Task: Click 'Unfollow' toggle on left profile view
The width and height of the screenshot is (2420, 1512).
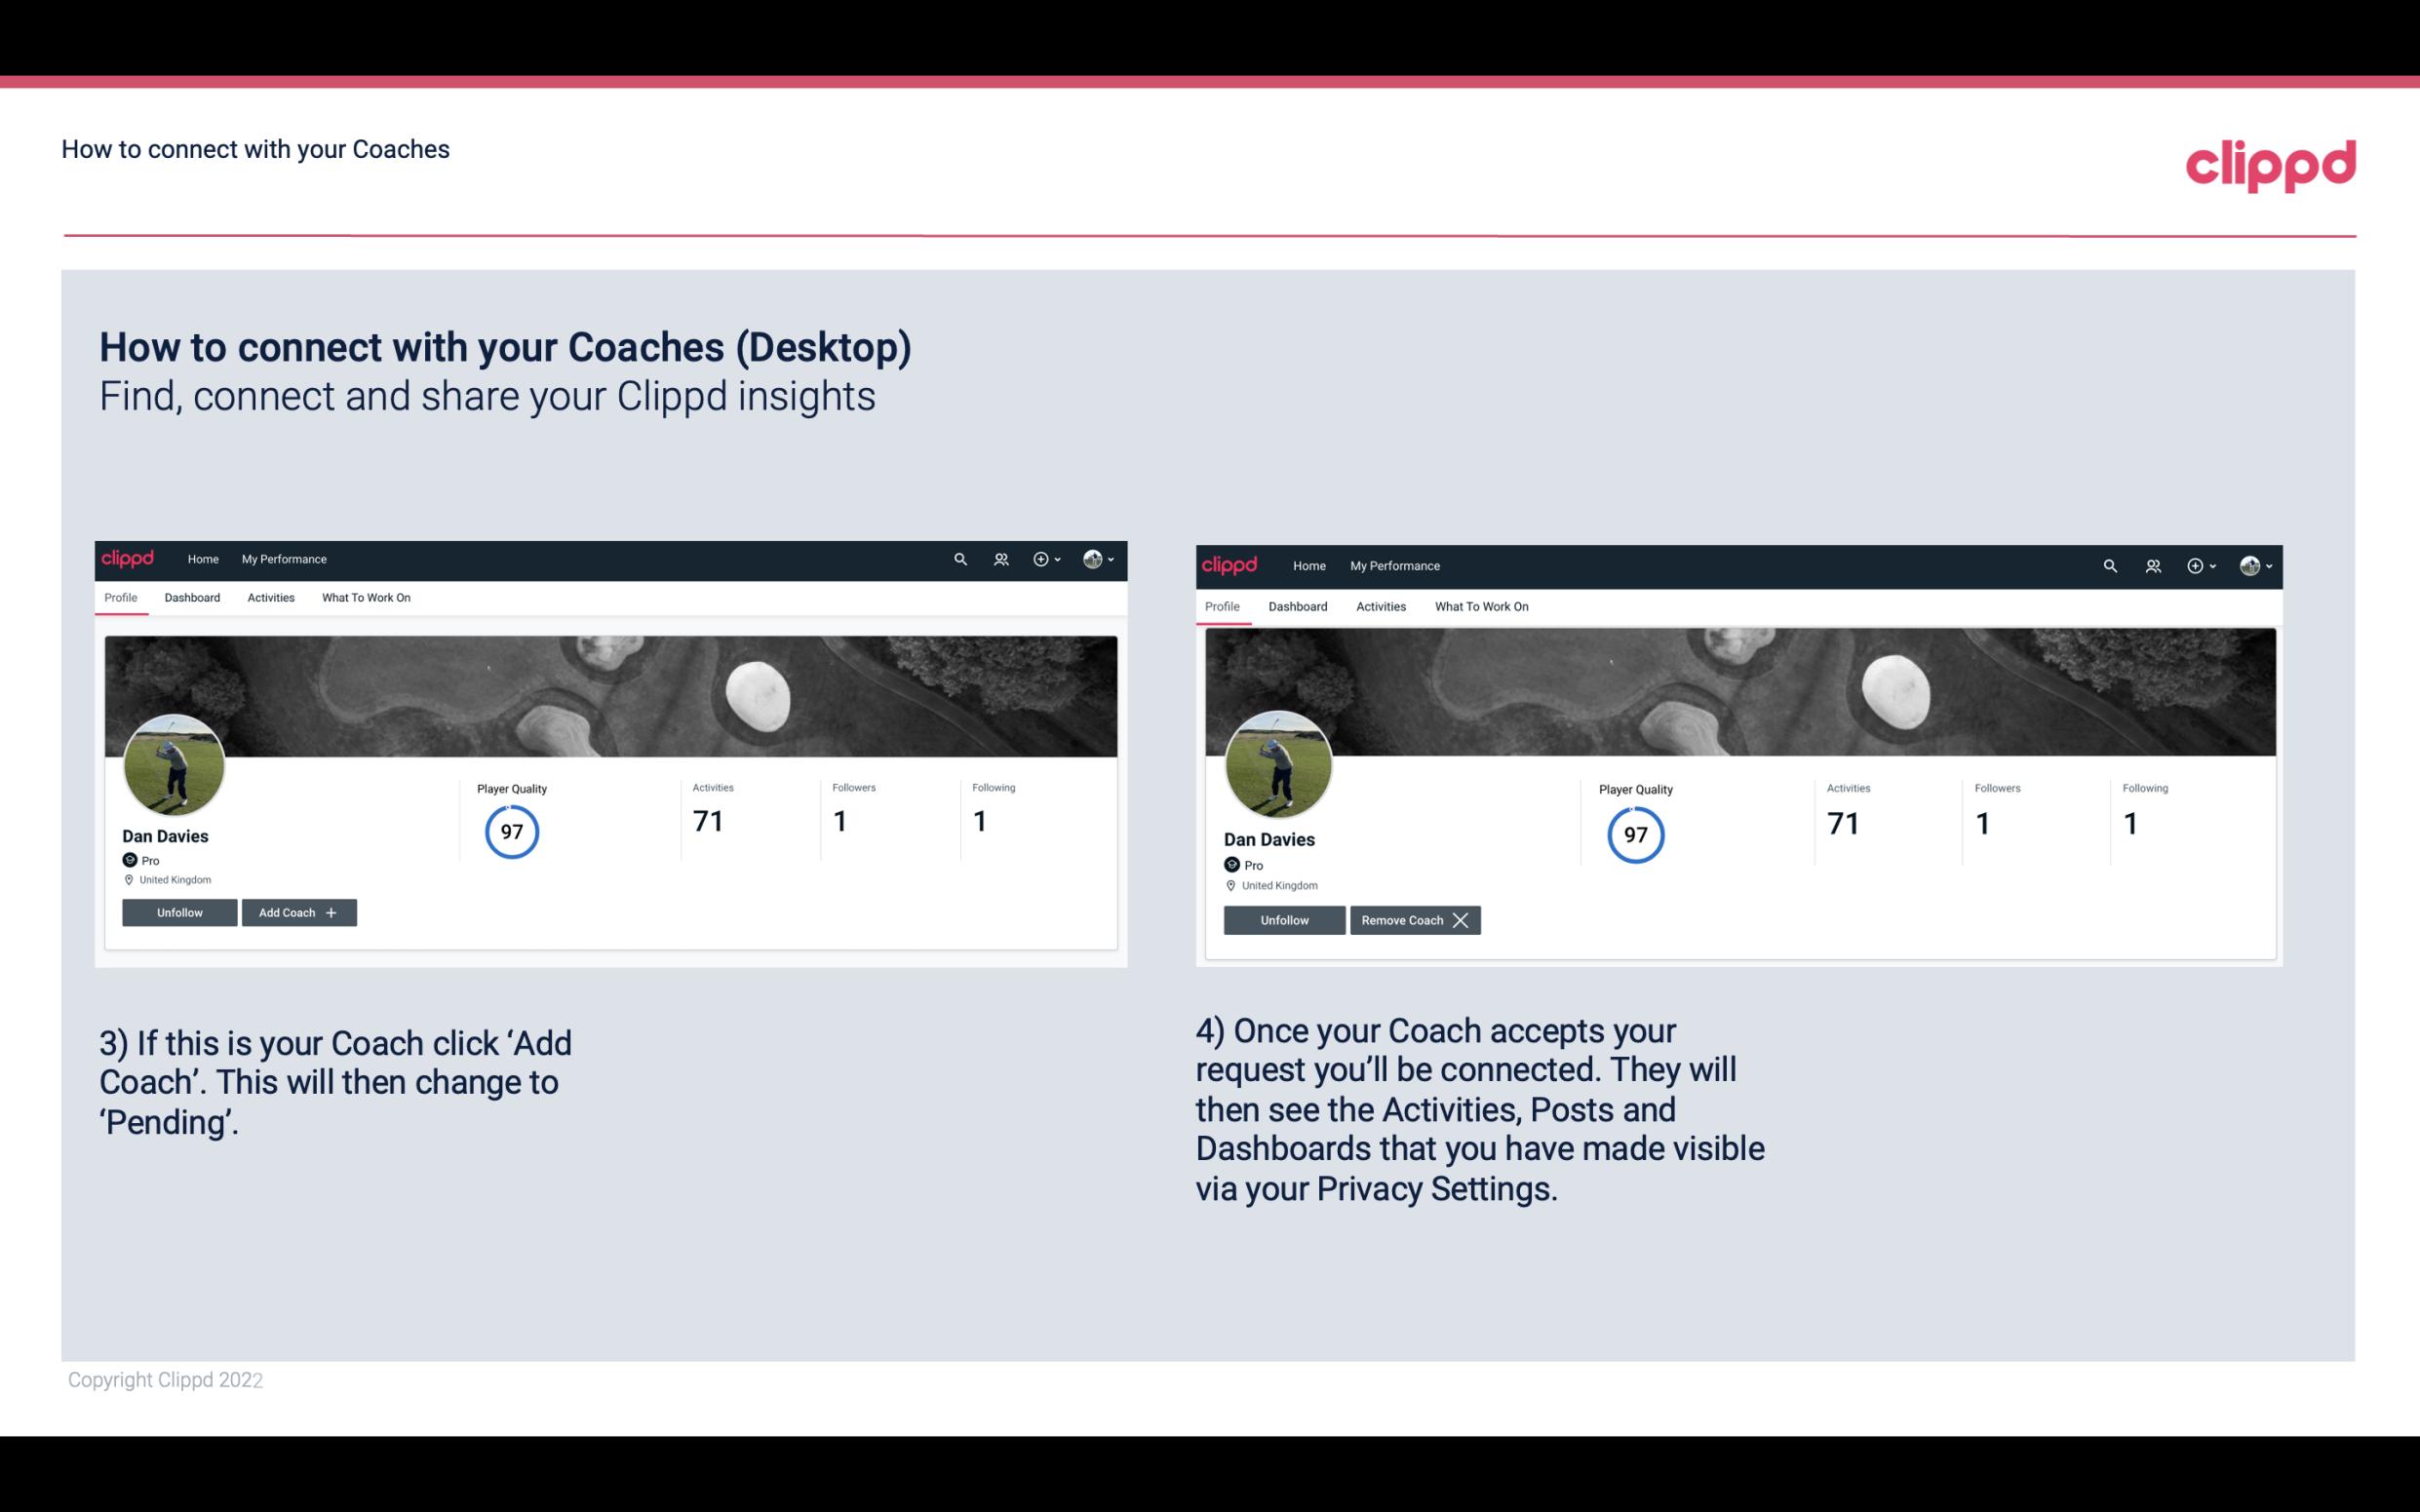Action: [179, 911]
